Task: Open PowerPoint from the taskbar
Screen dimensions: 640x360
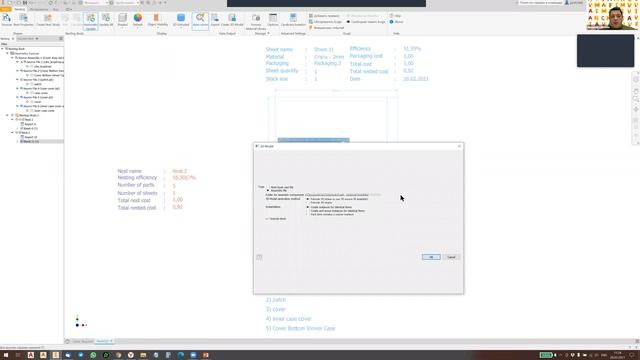Action: [x=206, y=355]
